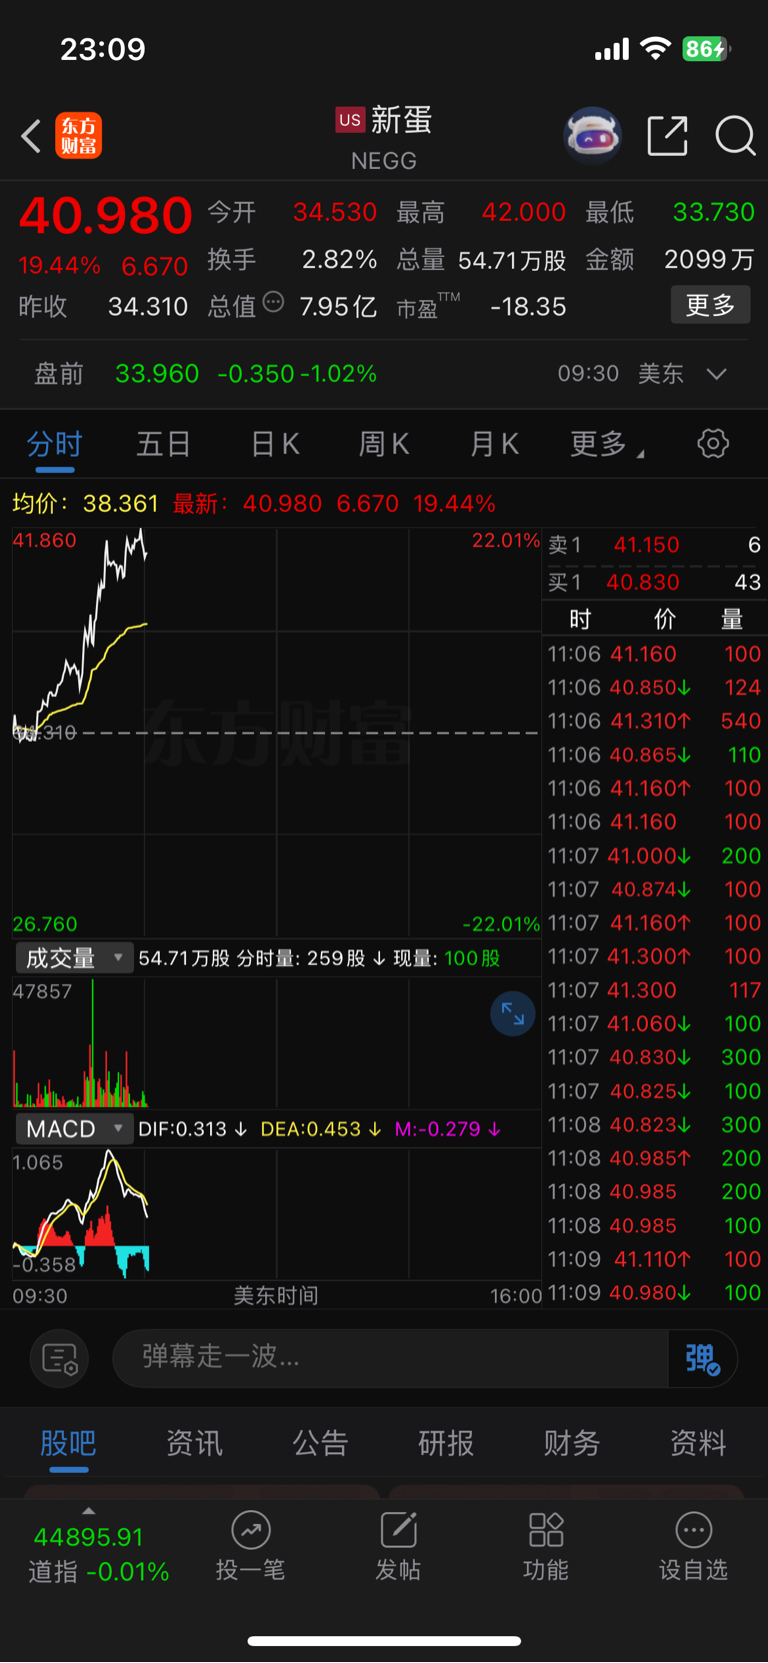The width and height of the screenshot is (768, 1663).
Task: Open the search magnifier icon
Action: tap(735, 135)
